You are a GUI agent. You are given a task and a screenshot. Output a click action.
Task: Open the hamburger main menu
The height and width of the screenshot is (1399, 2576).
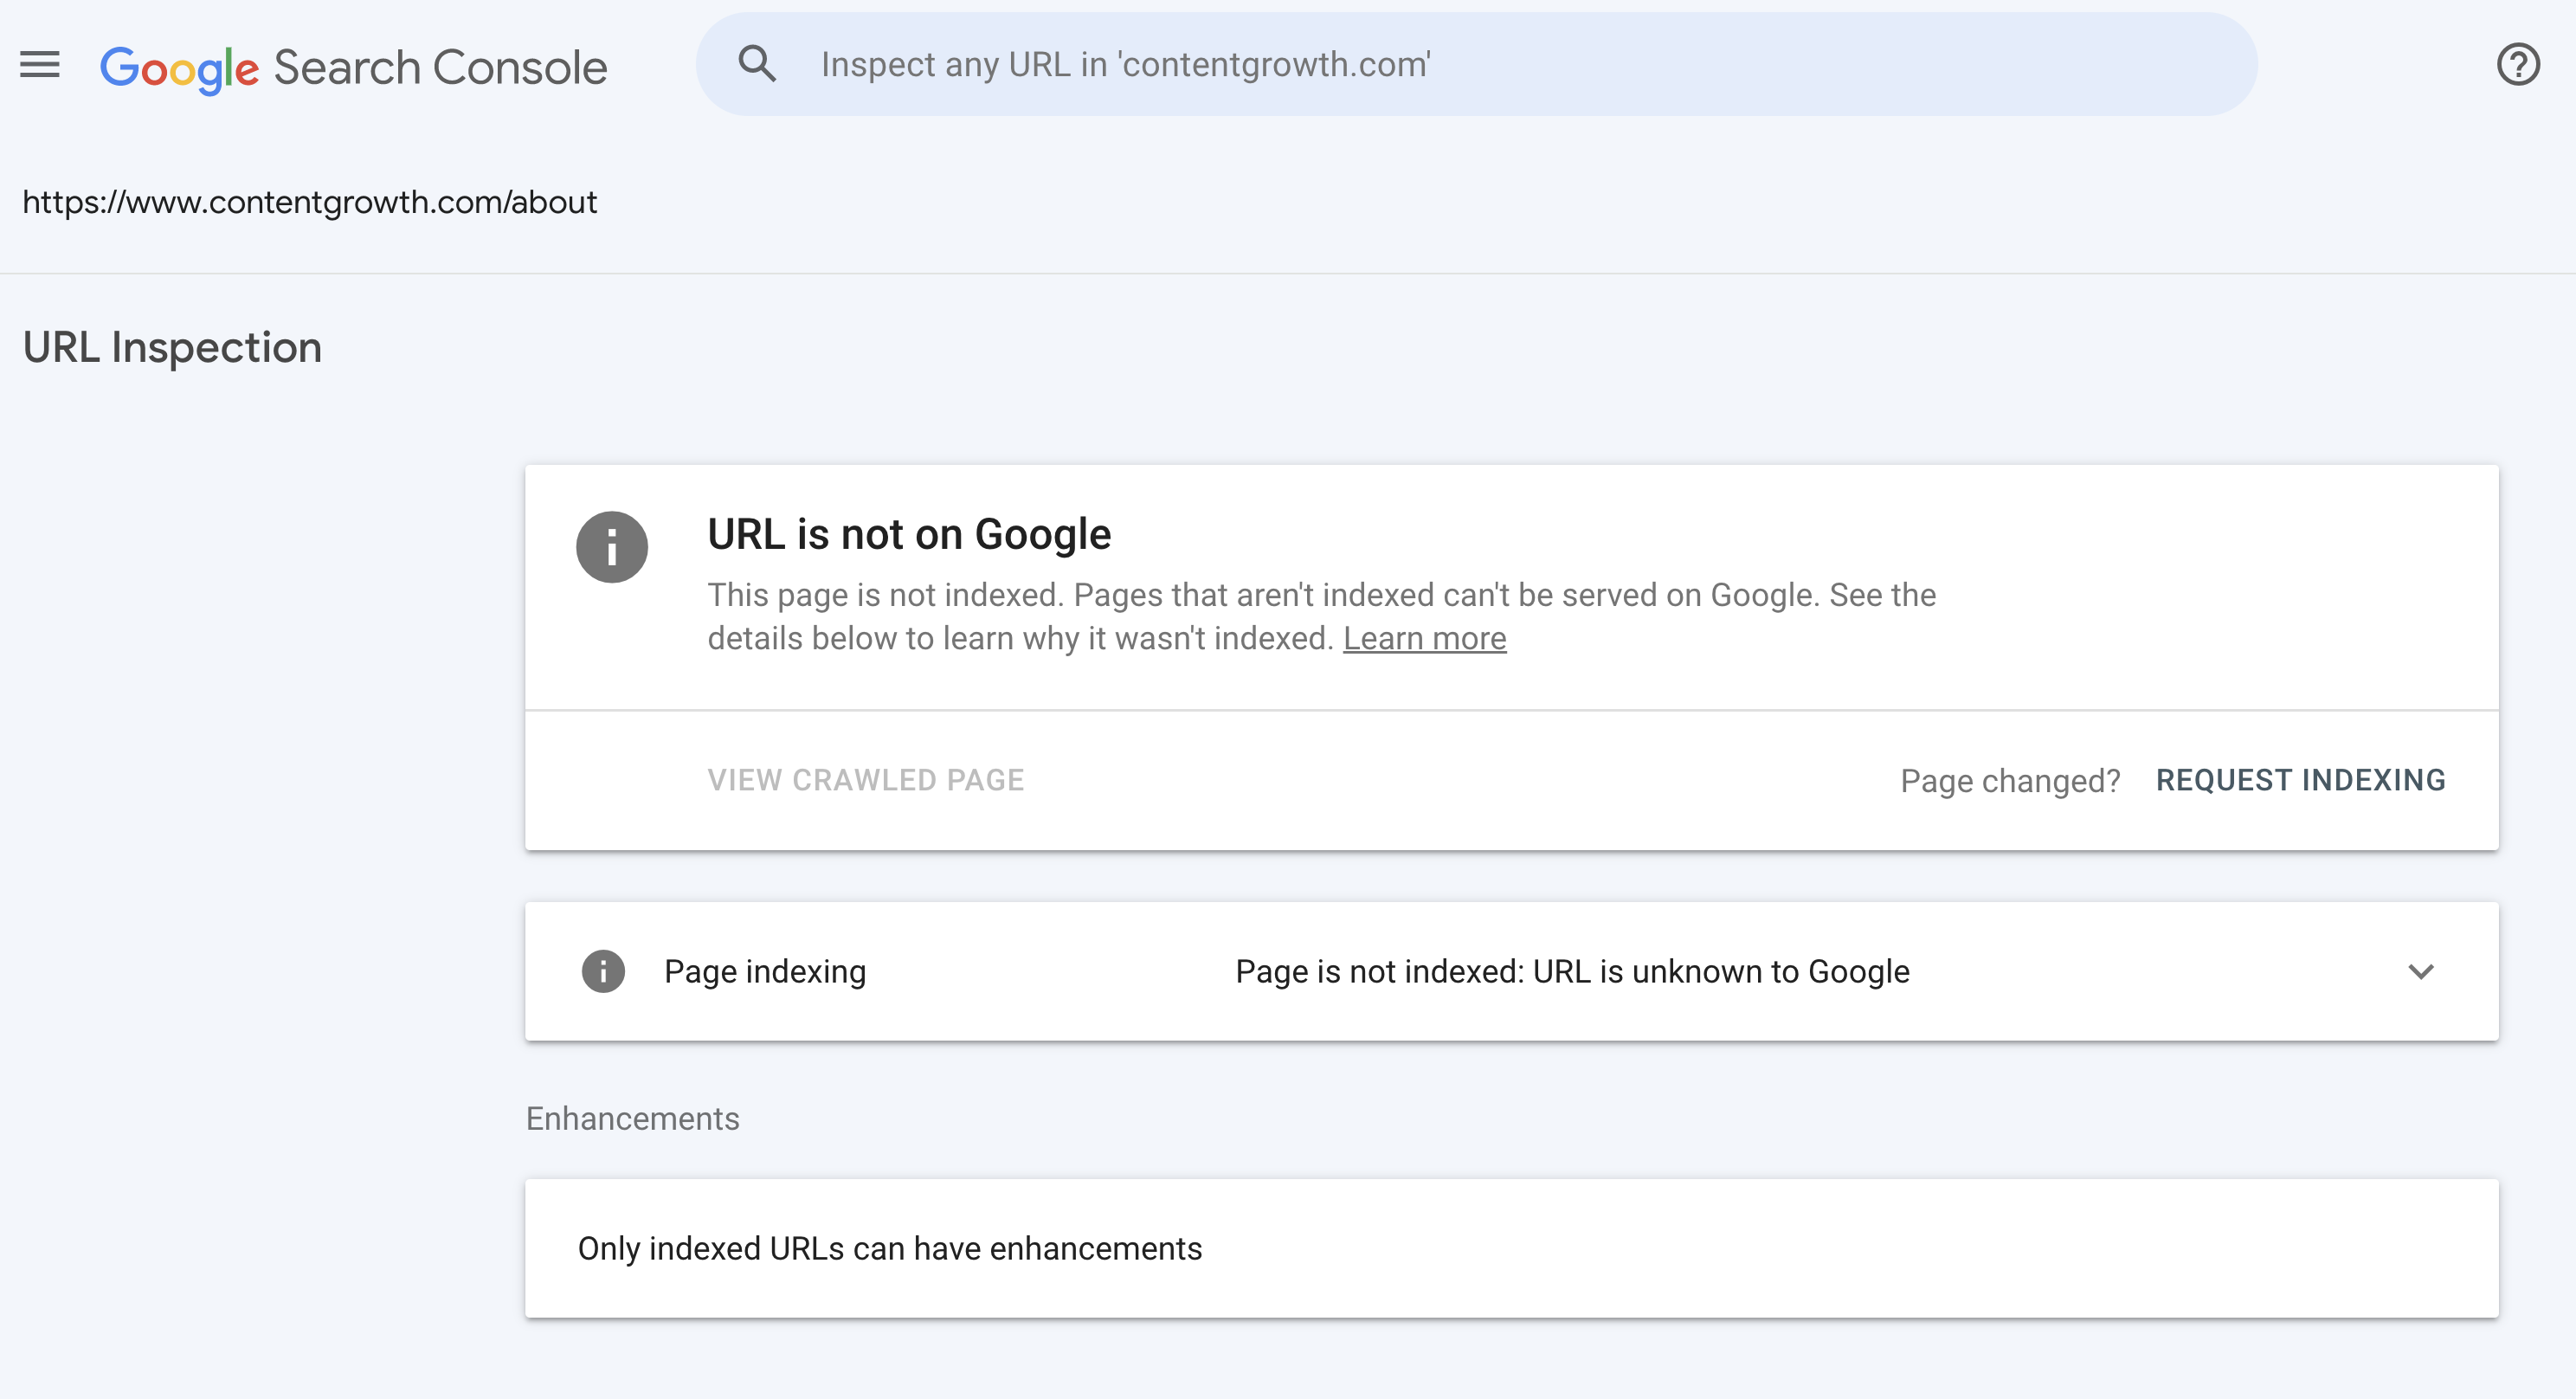tap(40, 65)
